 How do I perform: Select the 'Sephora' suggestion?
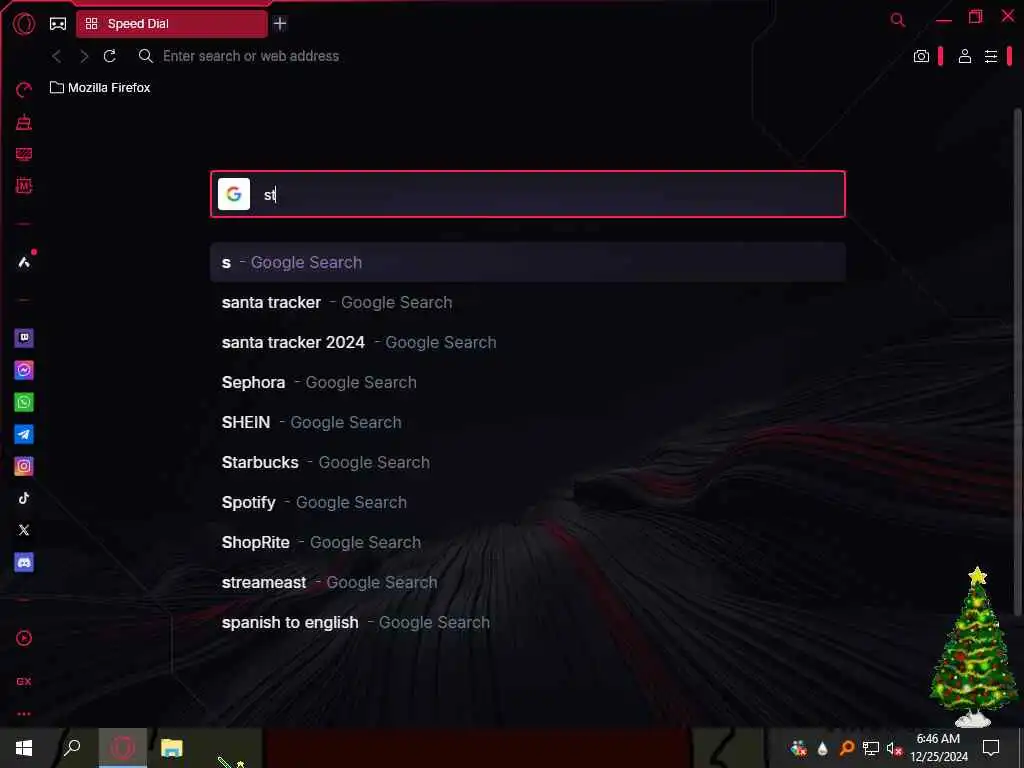[x=528, y=382]
